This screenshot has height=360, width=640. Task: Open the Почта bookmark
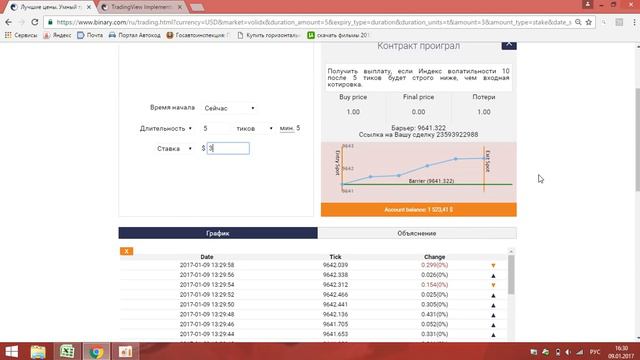(x=90, y=36)
